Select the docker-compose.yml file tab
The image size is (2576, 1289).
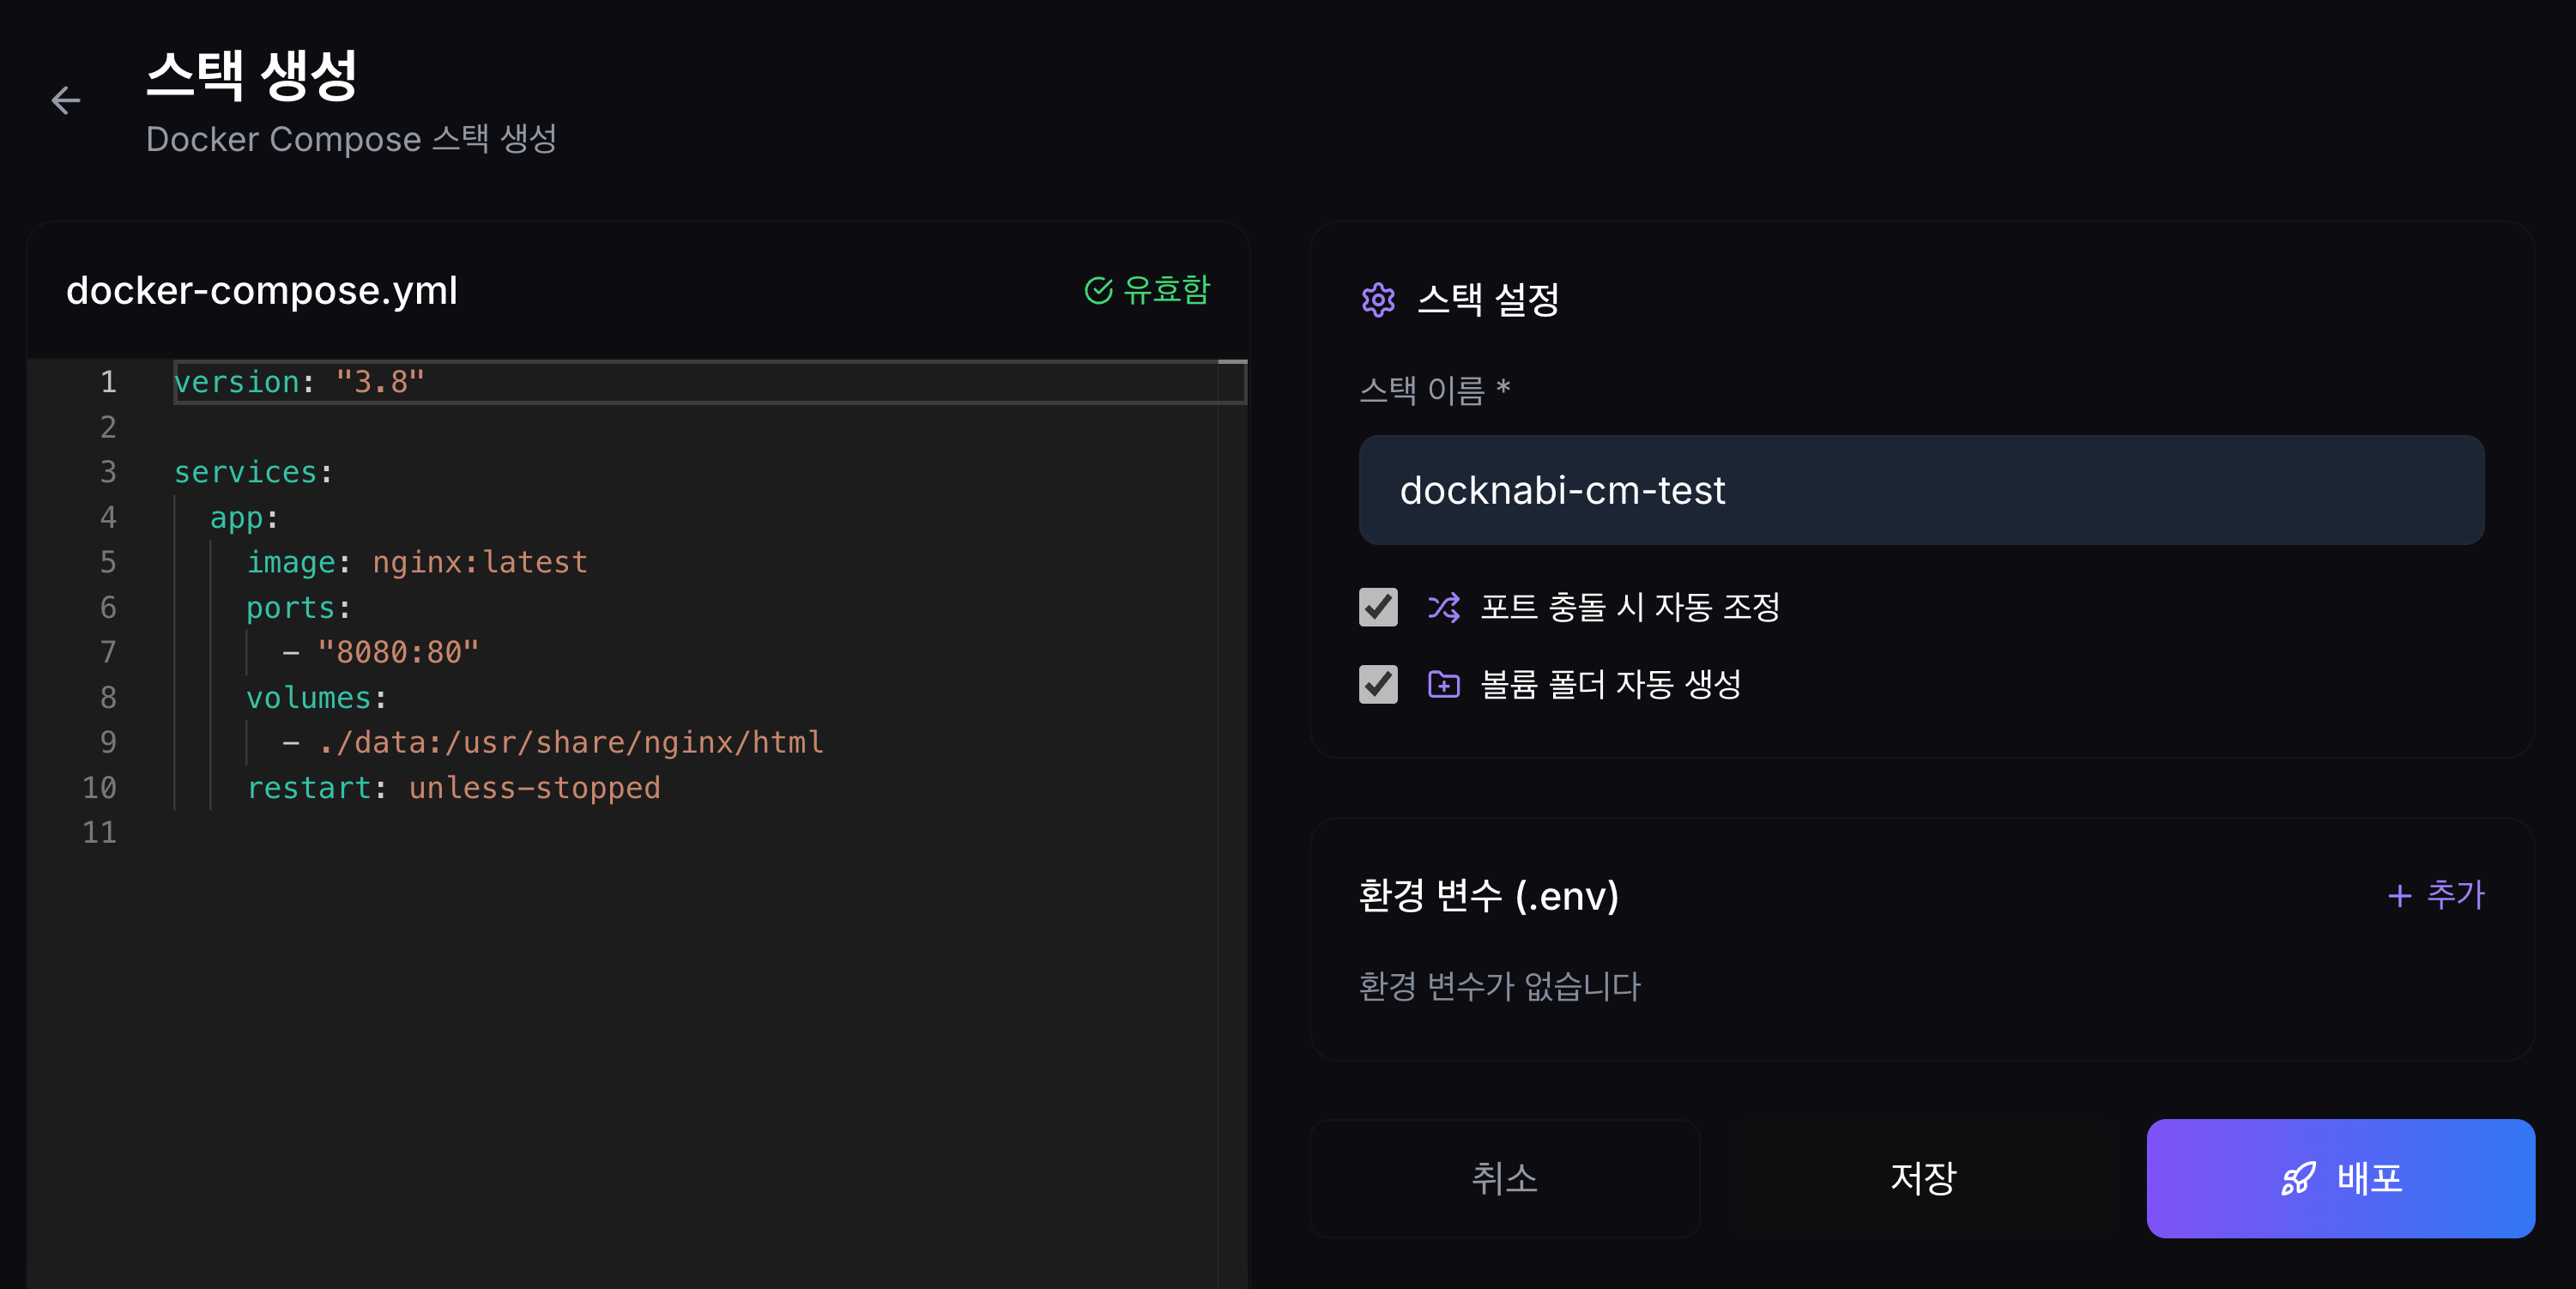(262, 291)
